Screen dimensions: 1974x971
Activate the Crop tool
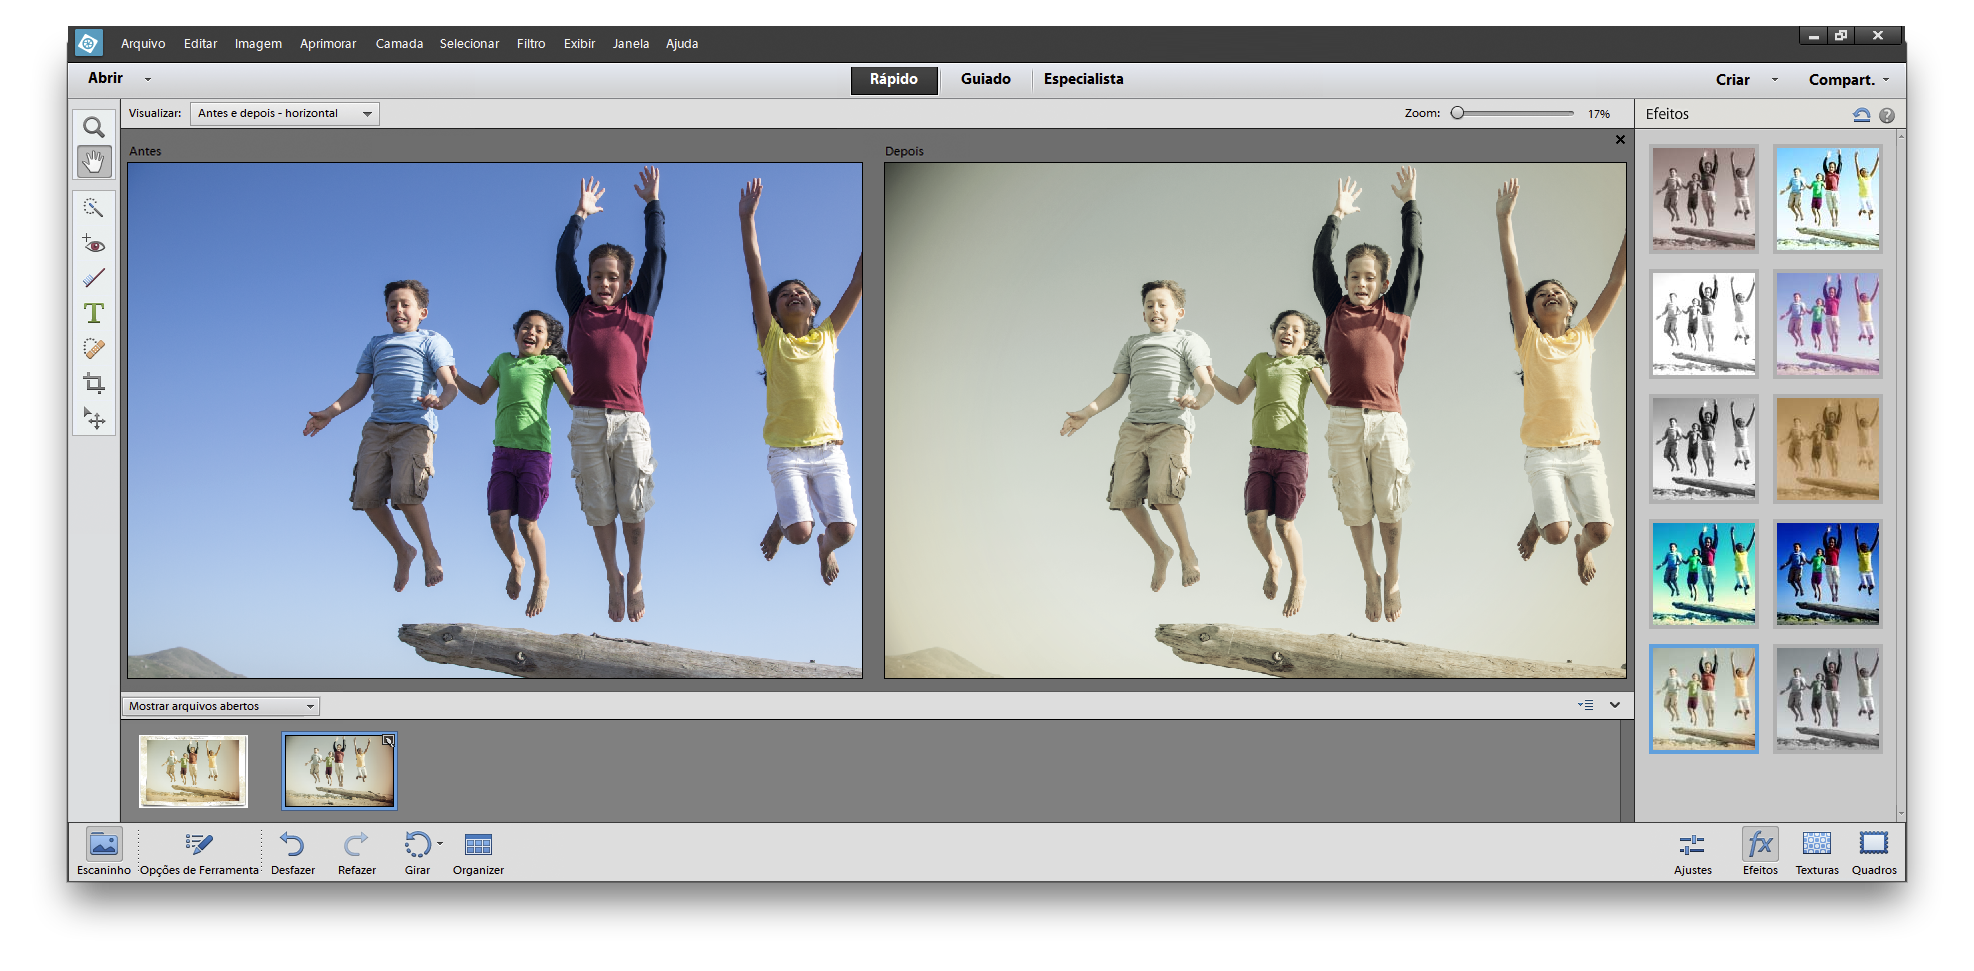(x=94, y=383)
